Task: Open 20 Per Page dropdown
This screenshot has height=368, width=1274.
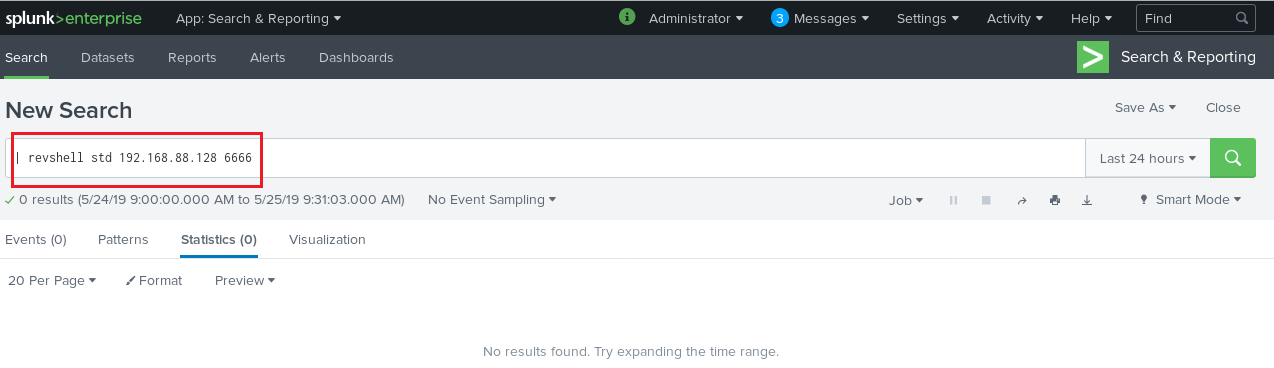Action: coord(52,281)
